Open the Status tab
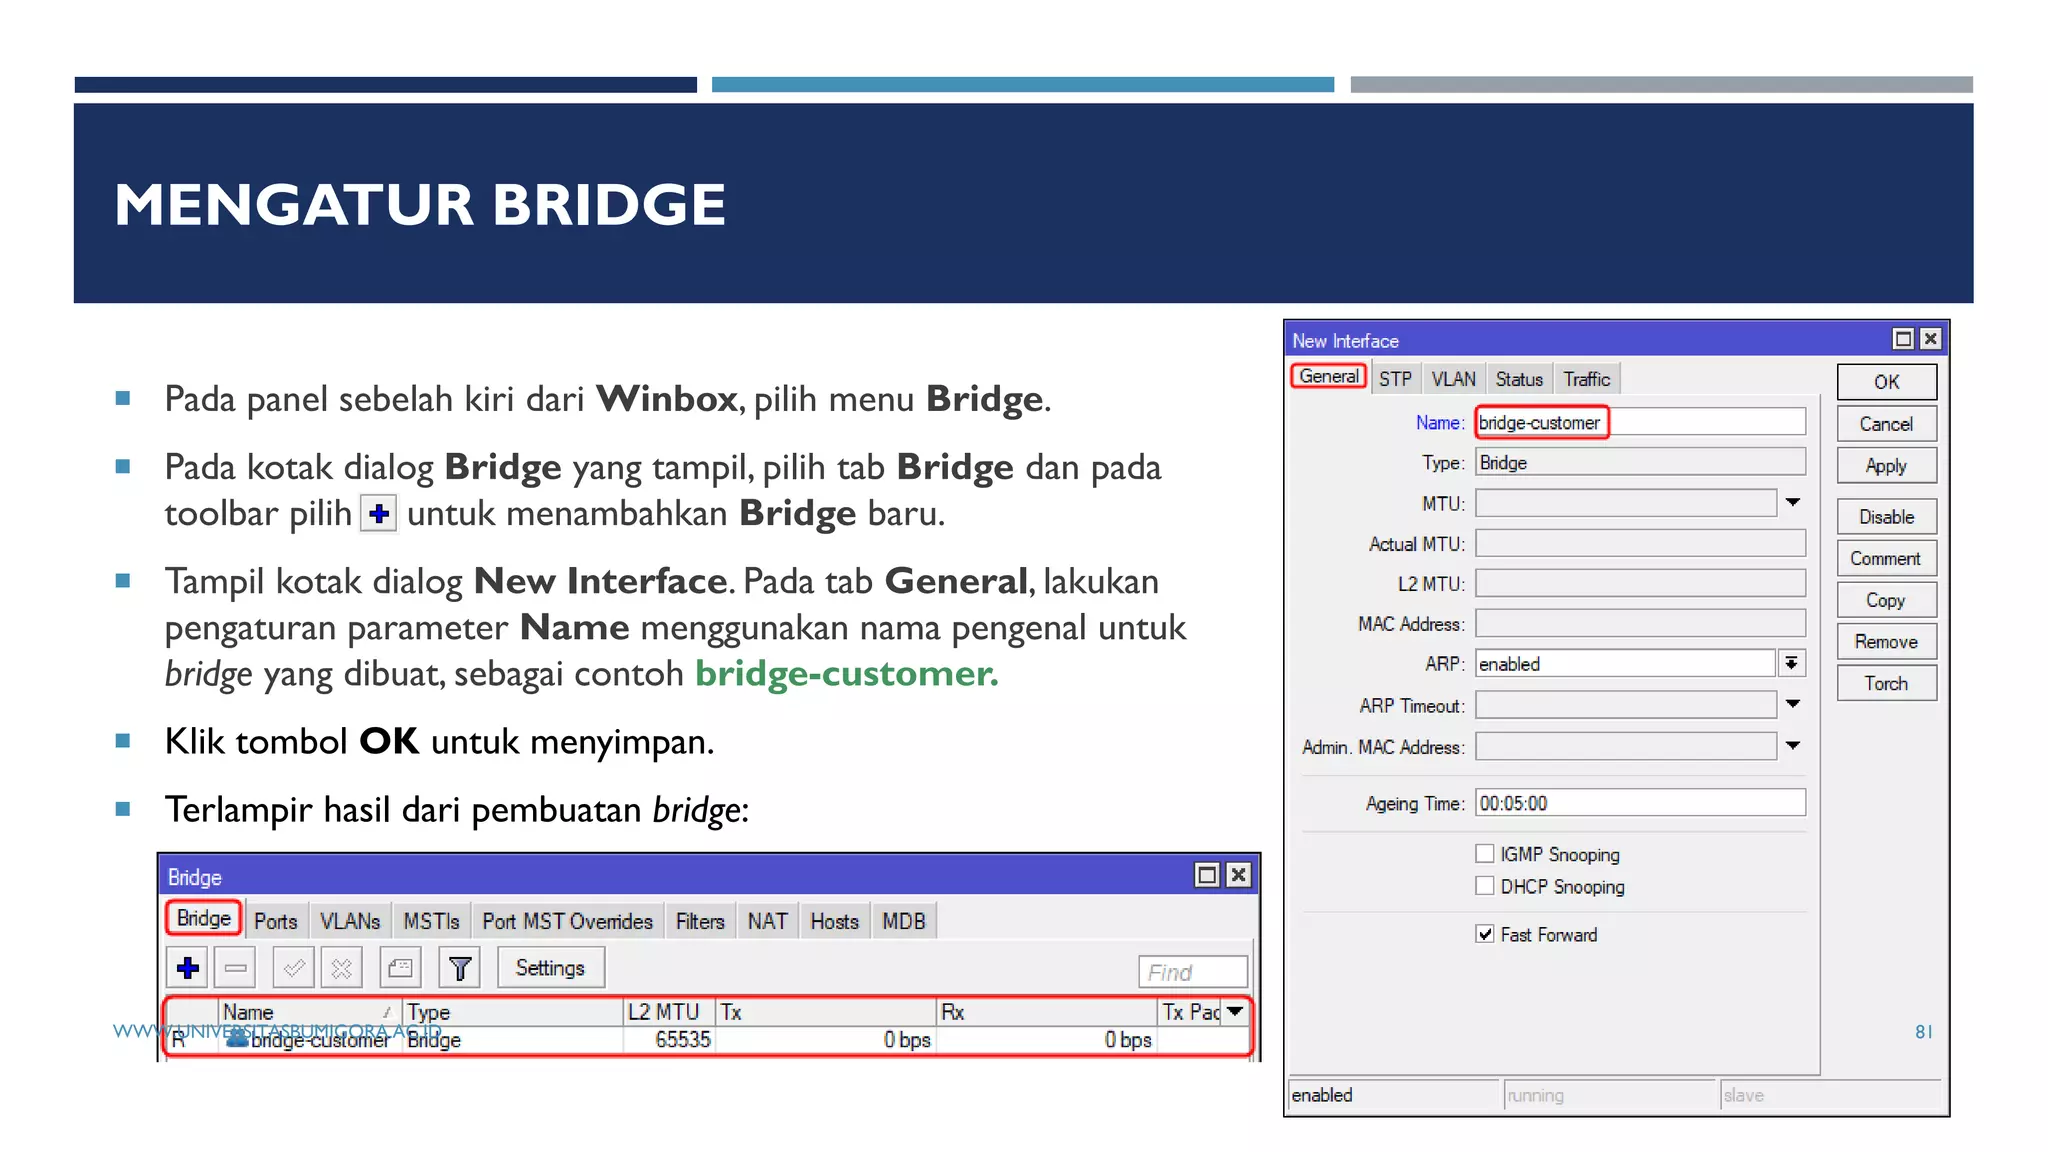The image size is (2048, 1152). [1519, 379]
